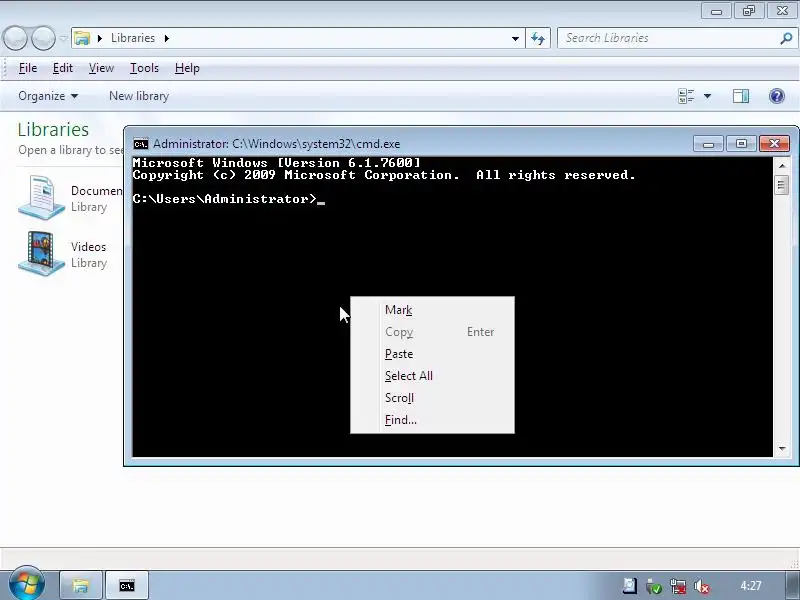Screen dimensions: 800x600
Task: Click the change view icon in Explorer toolbar
Action: (x=686, y=96)
